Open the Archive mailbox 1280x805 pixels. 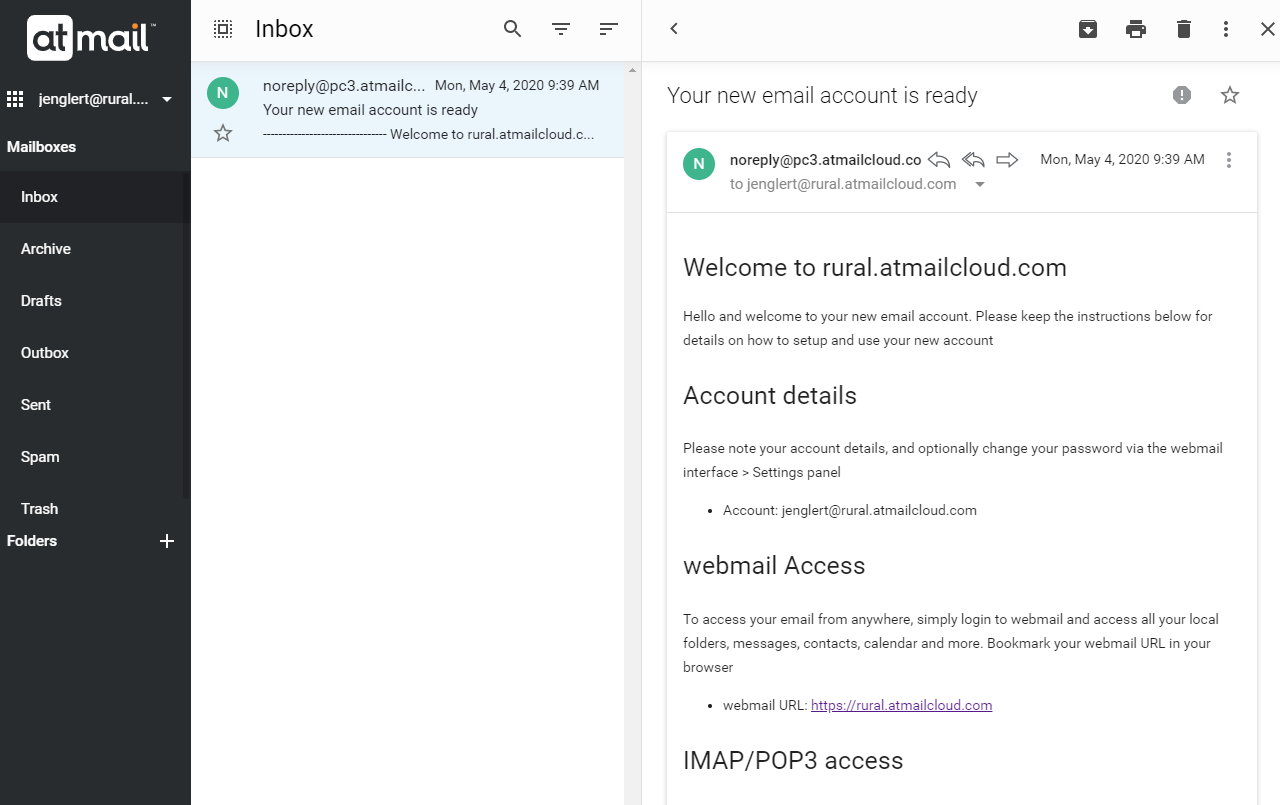pos(95,249)
